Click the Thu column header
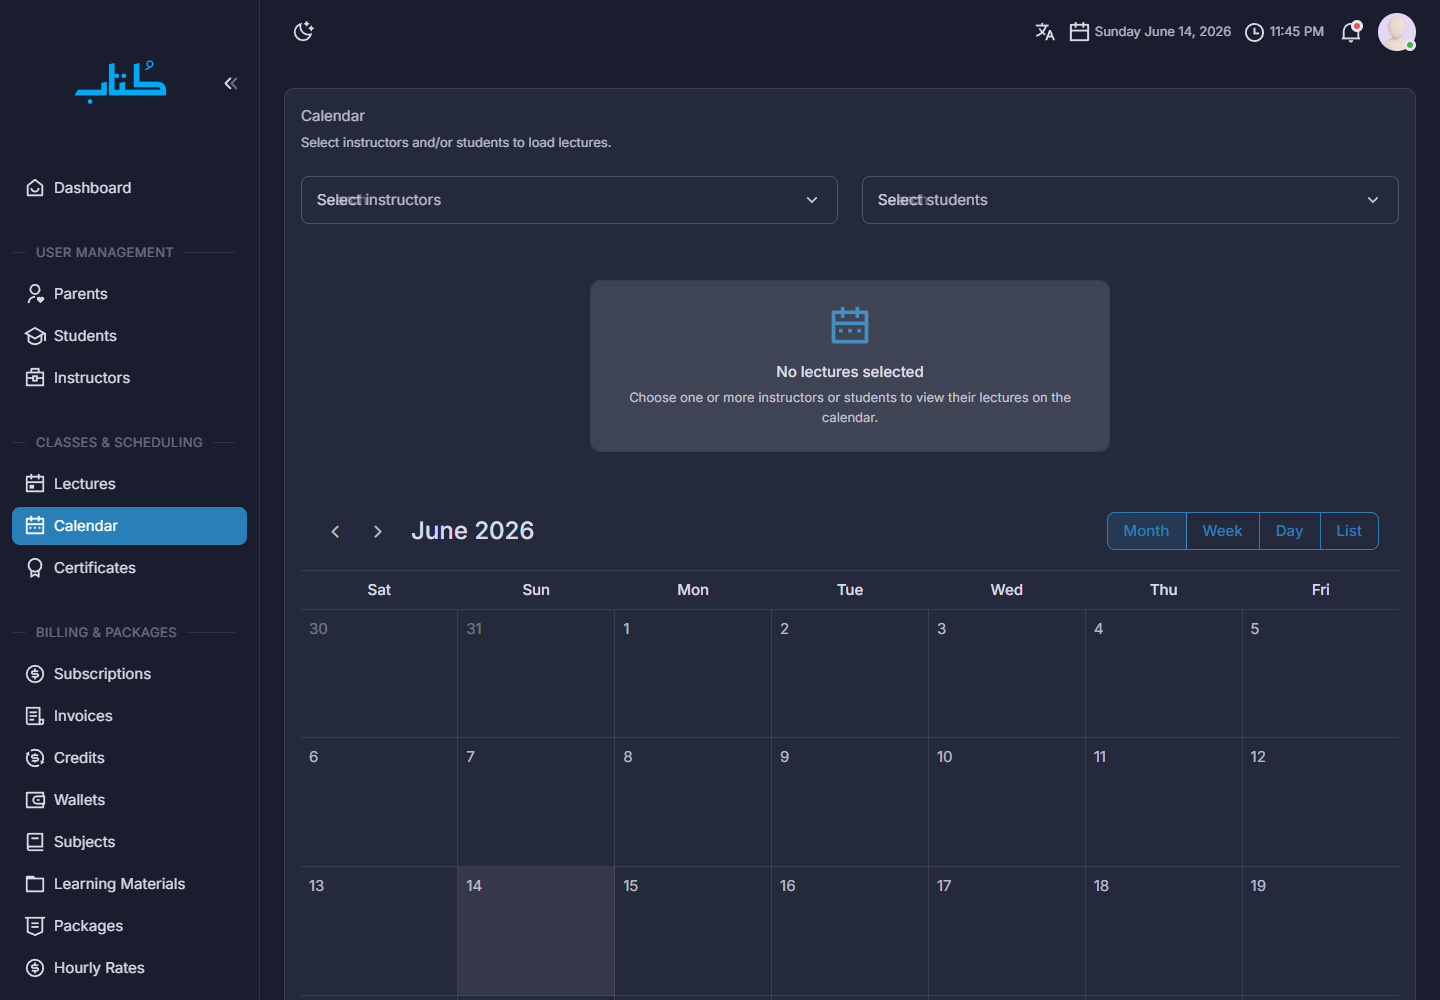 coord(1164,590)
